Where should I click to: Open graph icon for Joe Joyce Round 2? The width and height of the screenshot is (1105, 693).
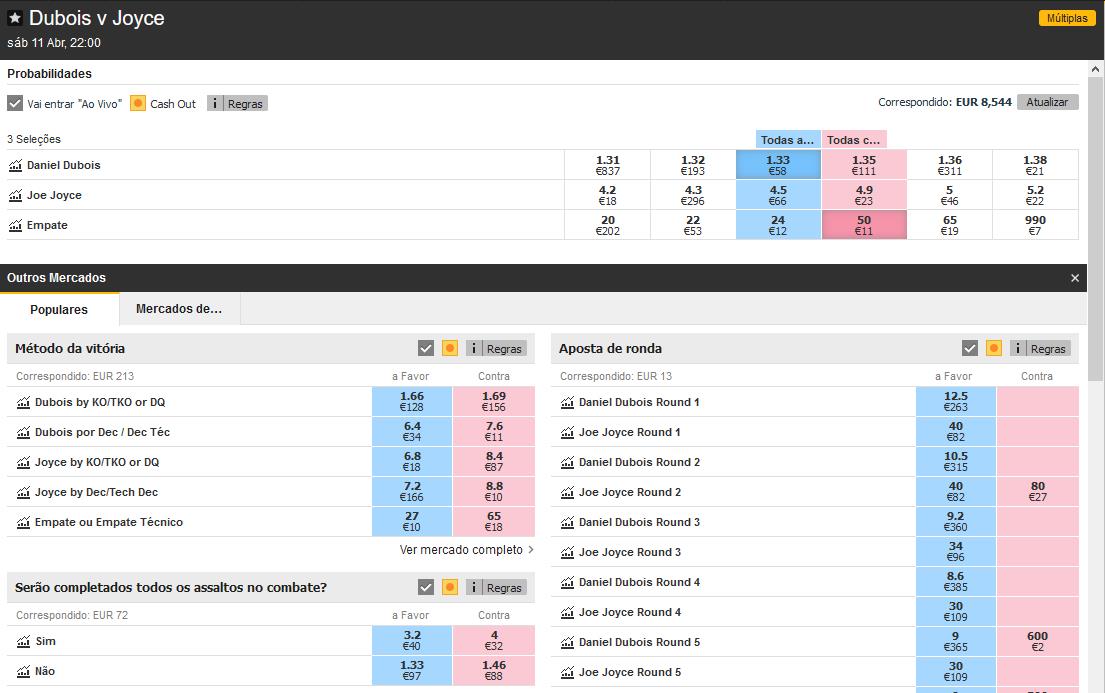567,492
